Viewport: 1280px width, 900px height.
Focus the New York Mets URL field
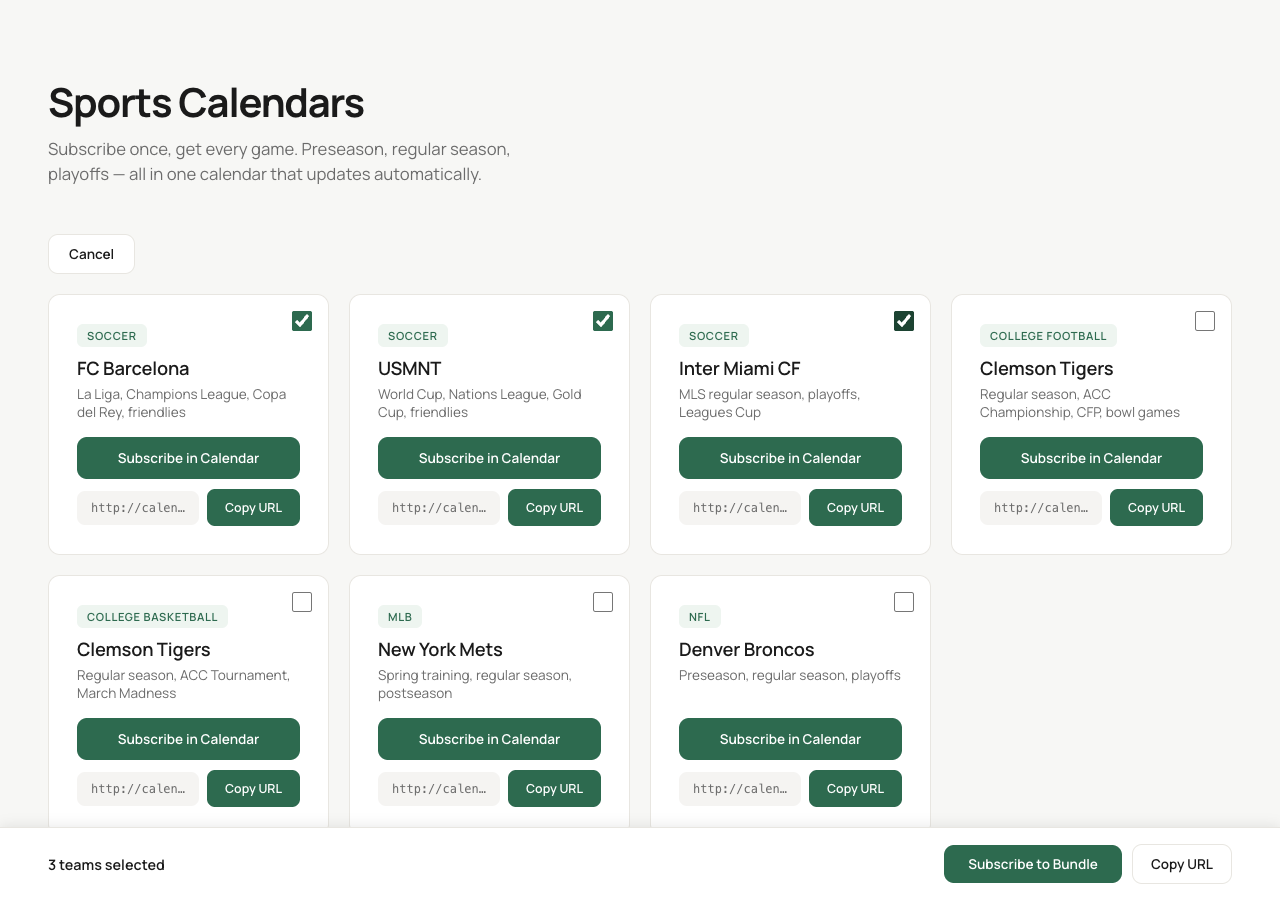(x=439, y=789)
